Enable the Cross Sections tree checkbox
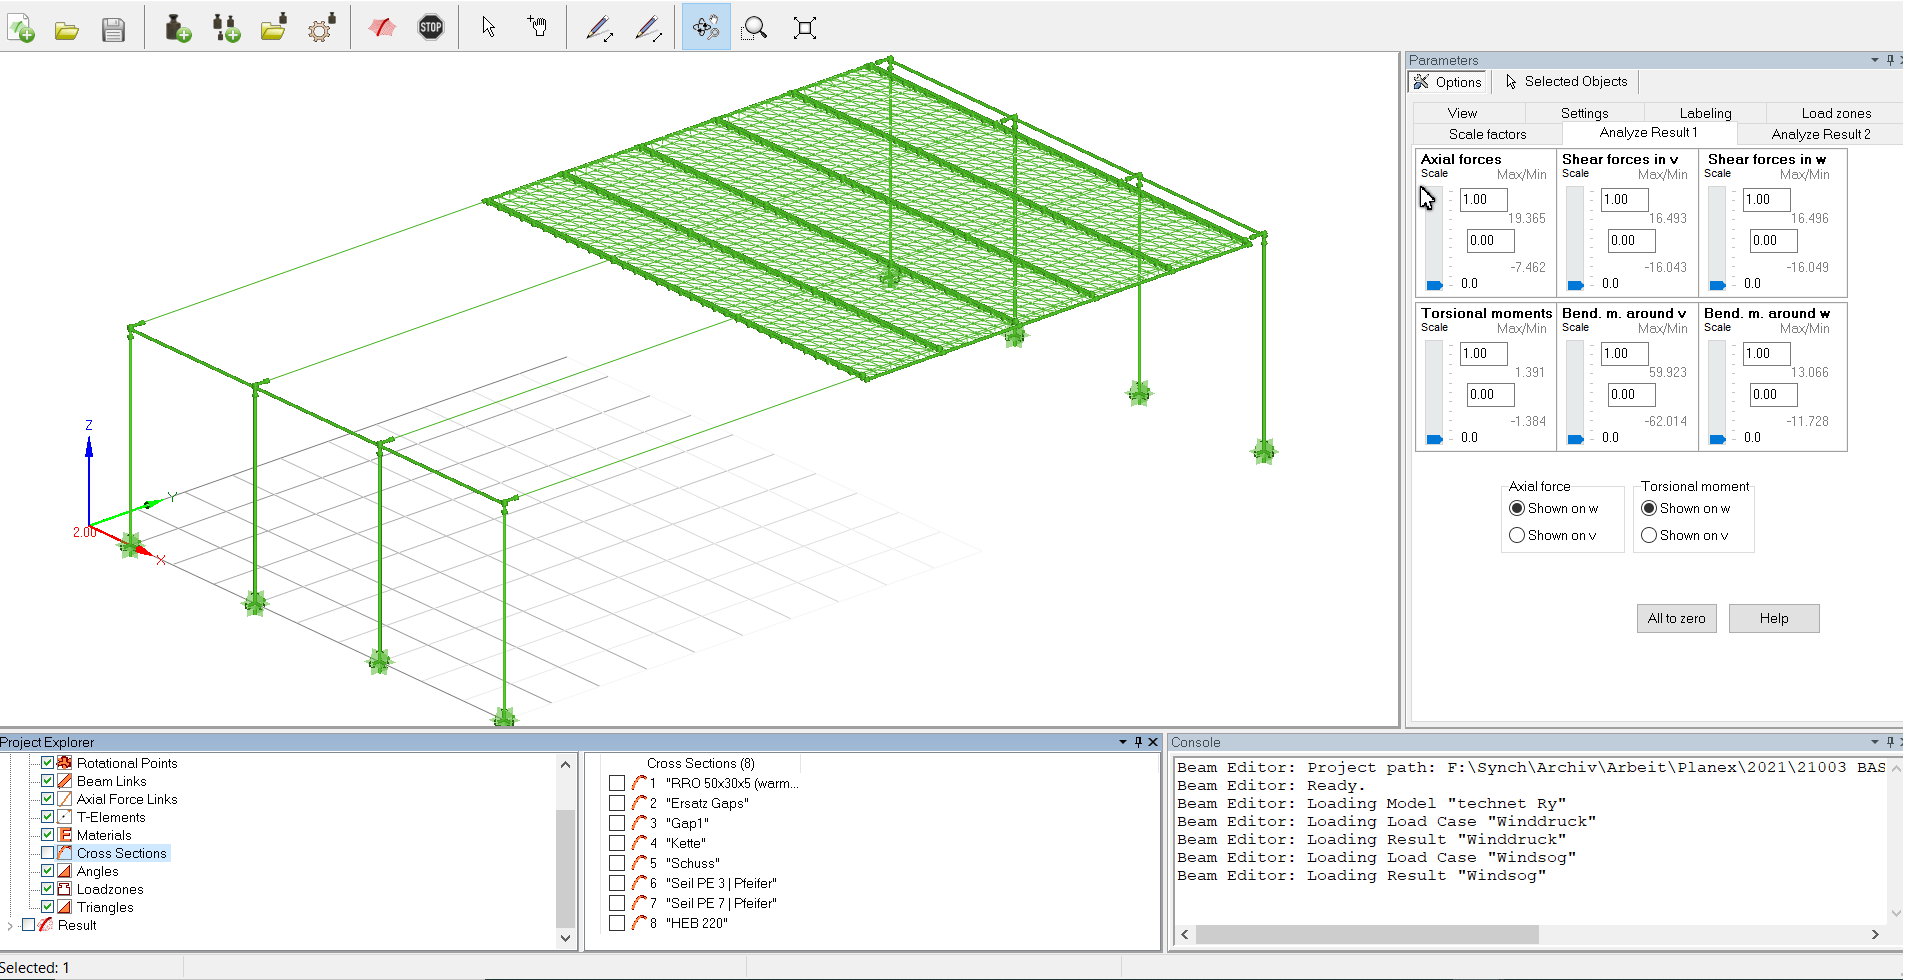The image size is (1905, 980). 47,853
